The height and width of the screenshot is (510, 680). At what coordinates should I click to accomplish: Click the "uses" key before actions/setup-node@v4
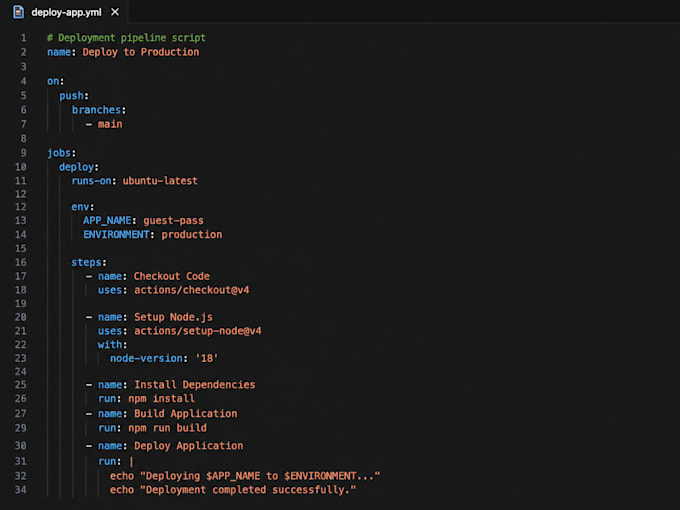point(110,331)
